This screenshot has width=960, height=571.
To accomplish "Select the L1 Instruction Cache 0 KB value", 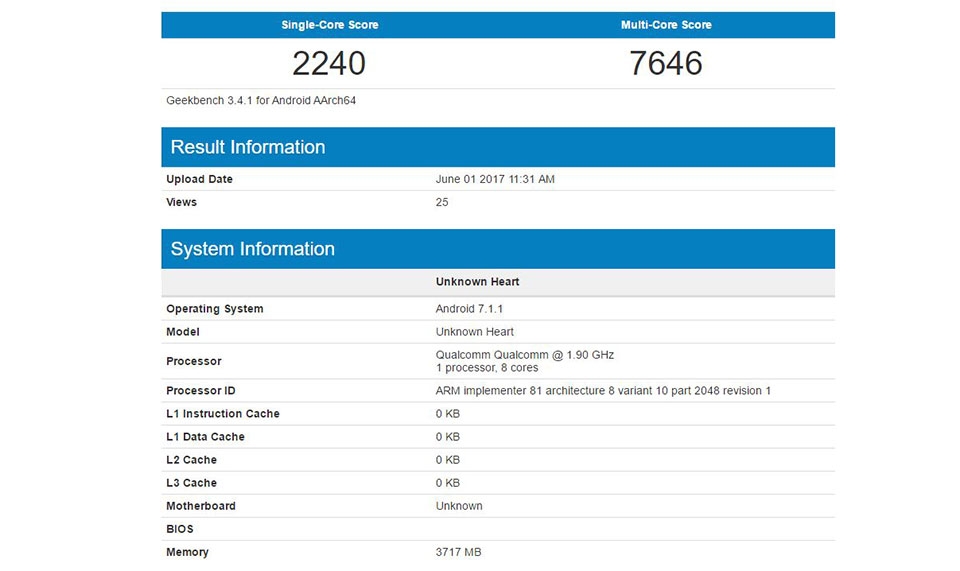I will (448, 414).
